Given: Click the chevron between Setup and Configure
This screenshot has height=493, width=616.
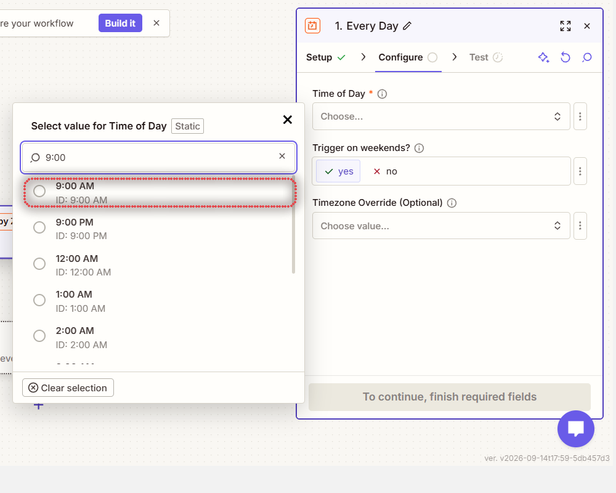Looking at the screenshot, I should click(363, 57).
